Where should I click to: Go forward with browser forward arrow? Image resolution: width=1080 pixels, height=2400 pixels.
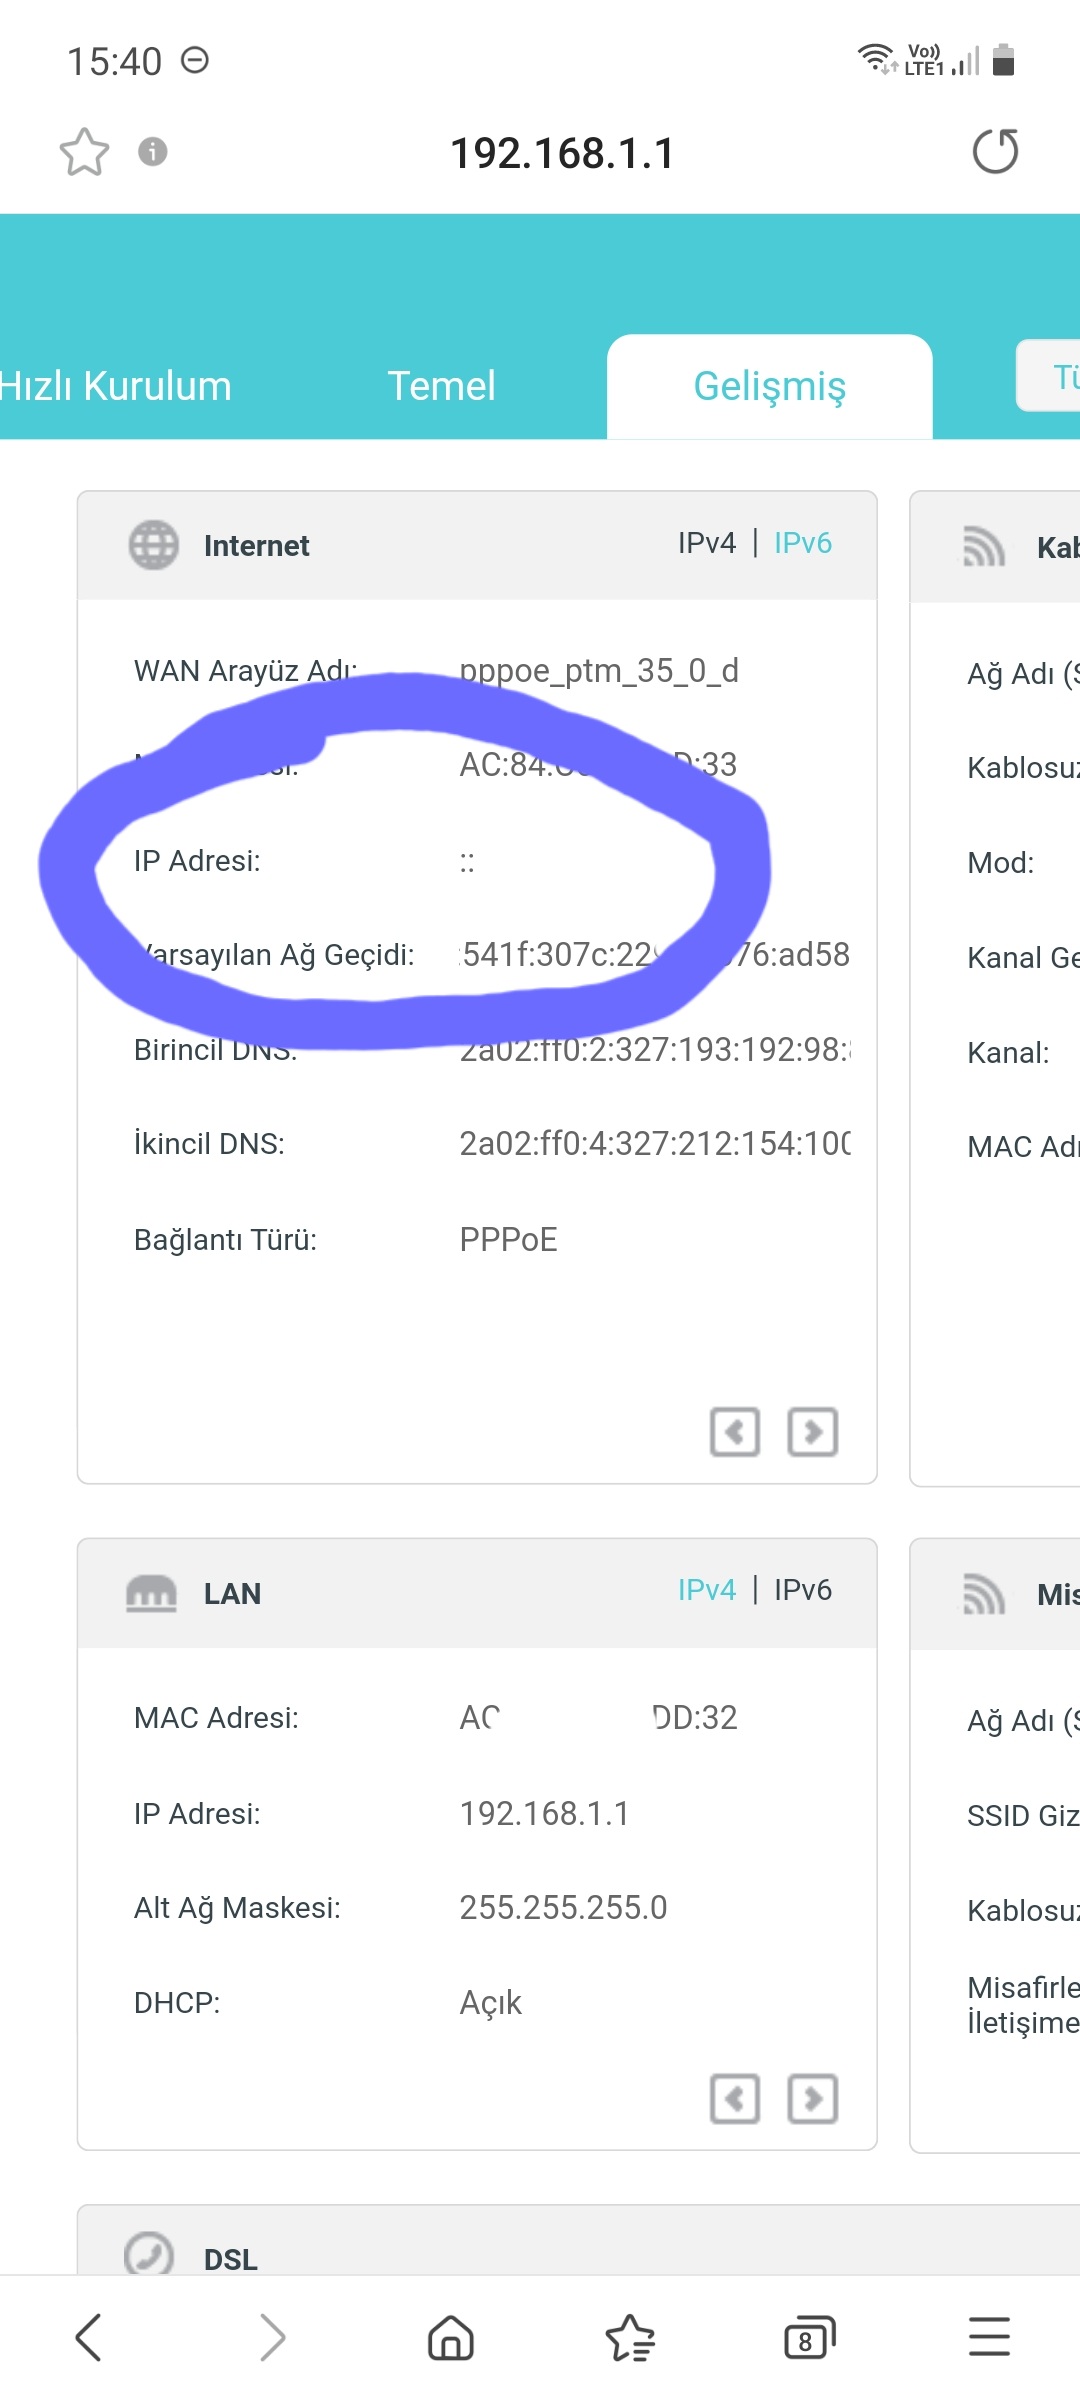(x=272, y=2338)
